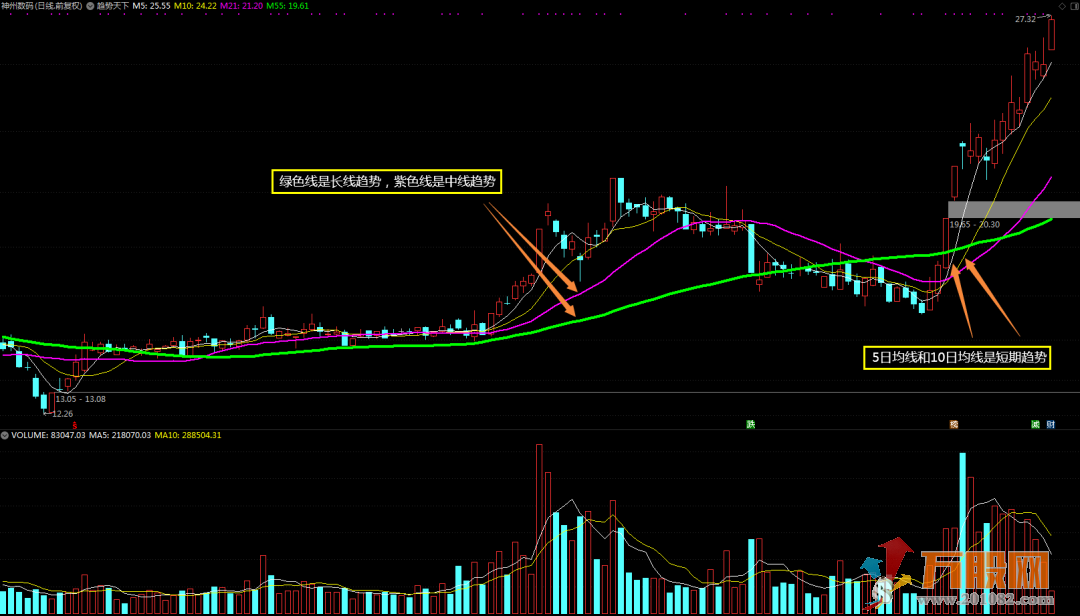Click the 12.26 low price label
Image resolution: width=1080 pixels, height=616 pixels.
coord(63,414)
